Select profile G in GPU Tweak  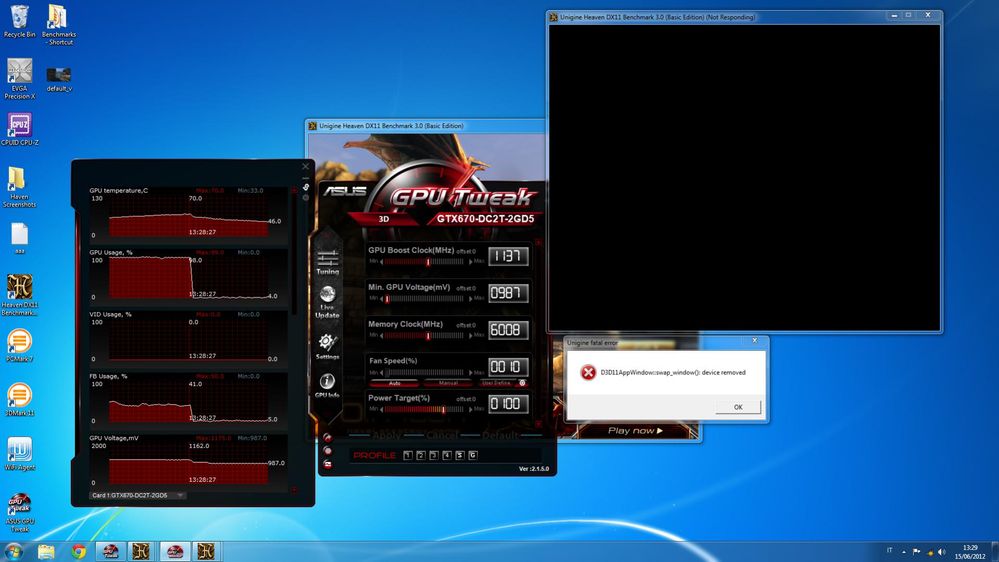(x=473, y=455)
